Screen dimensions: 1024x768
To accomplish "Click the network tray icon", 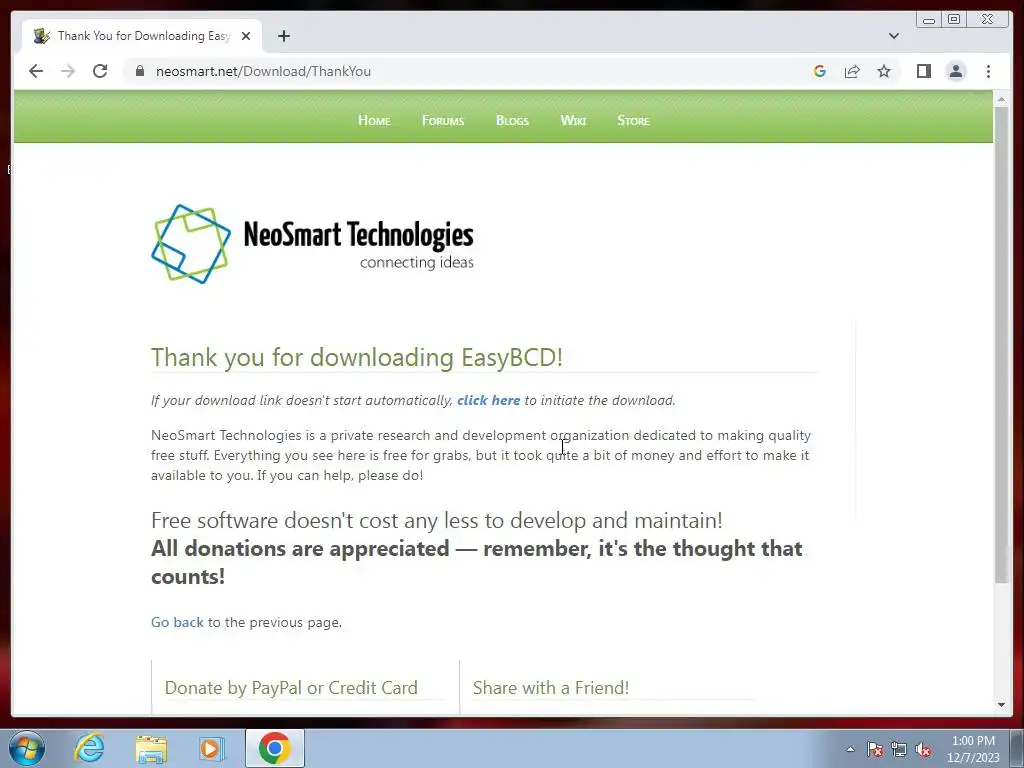I will pos(899,750).
